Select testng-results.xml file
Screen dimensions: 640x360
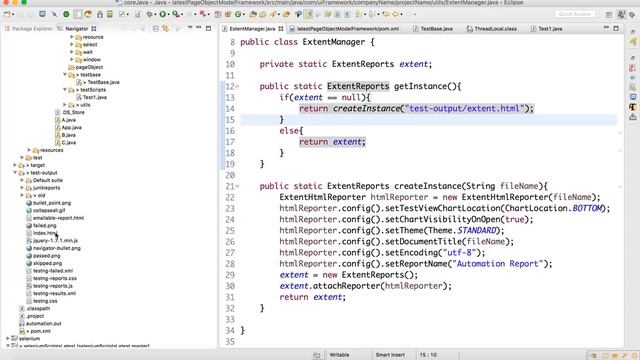54,293
